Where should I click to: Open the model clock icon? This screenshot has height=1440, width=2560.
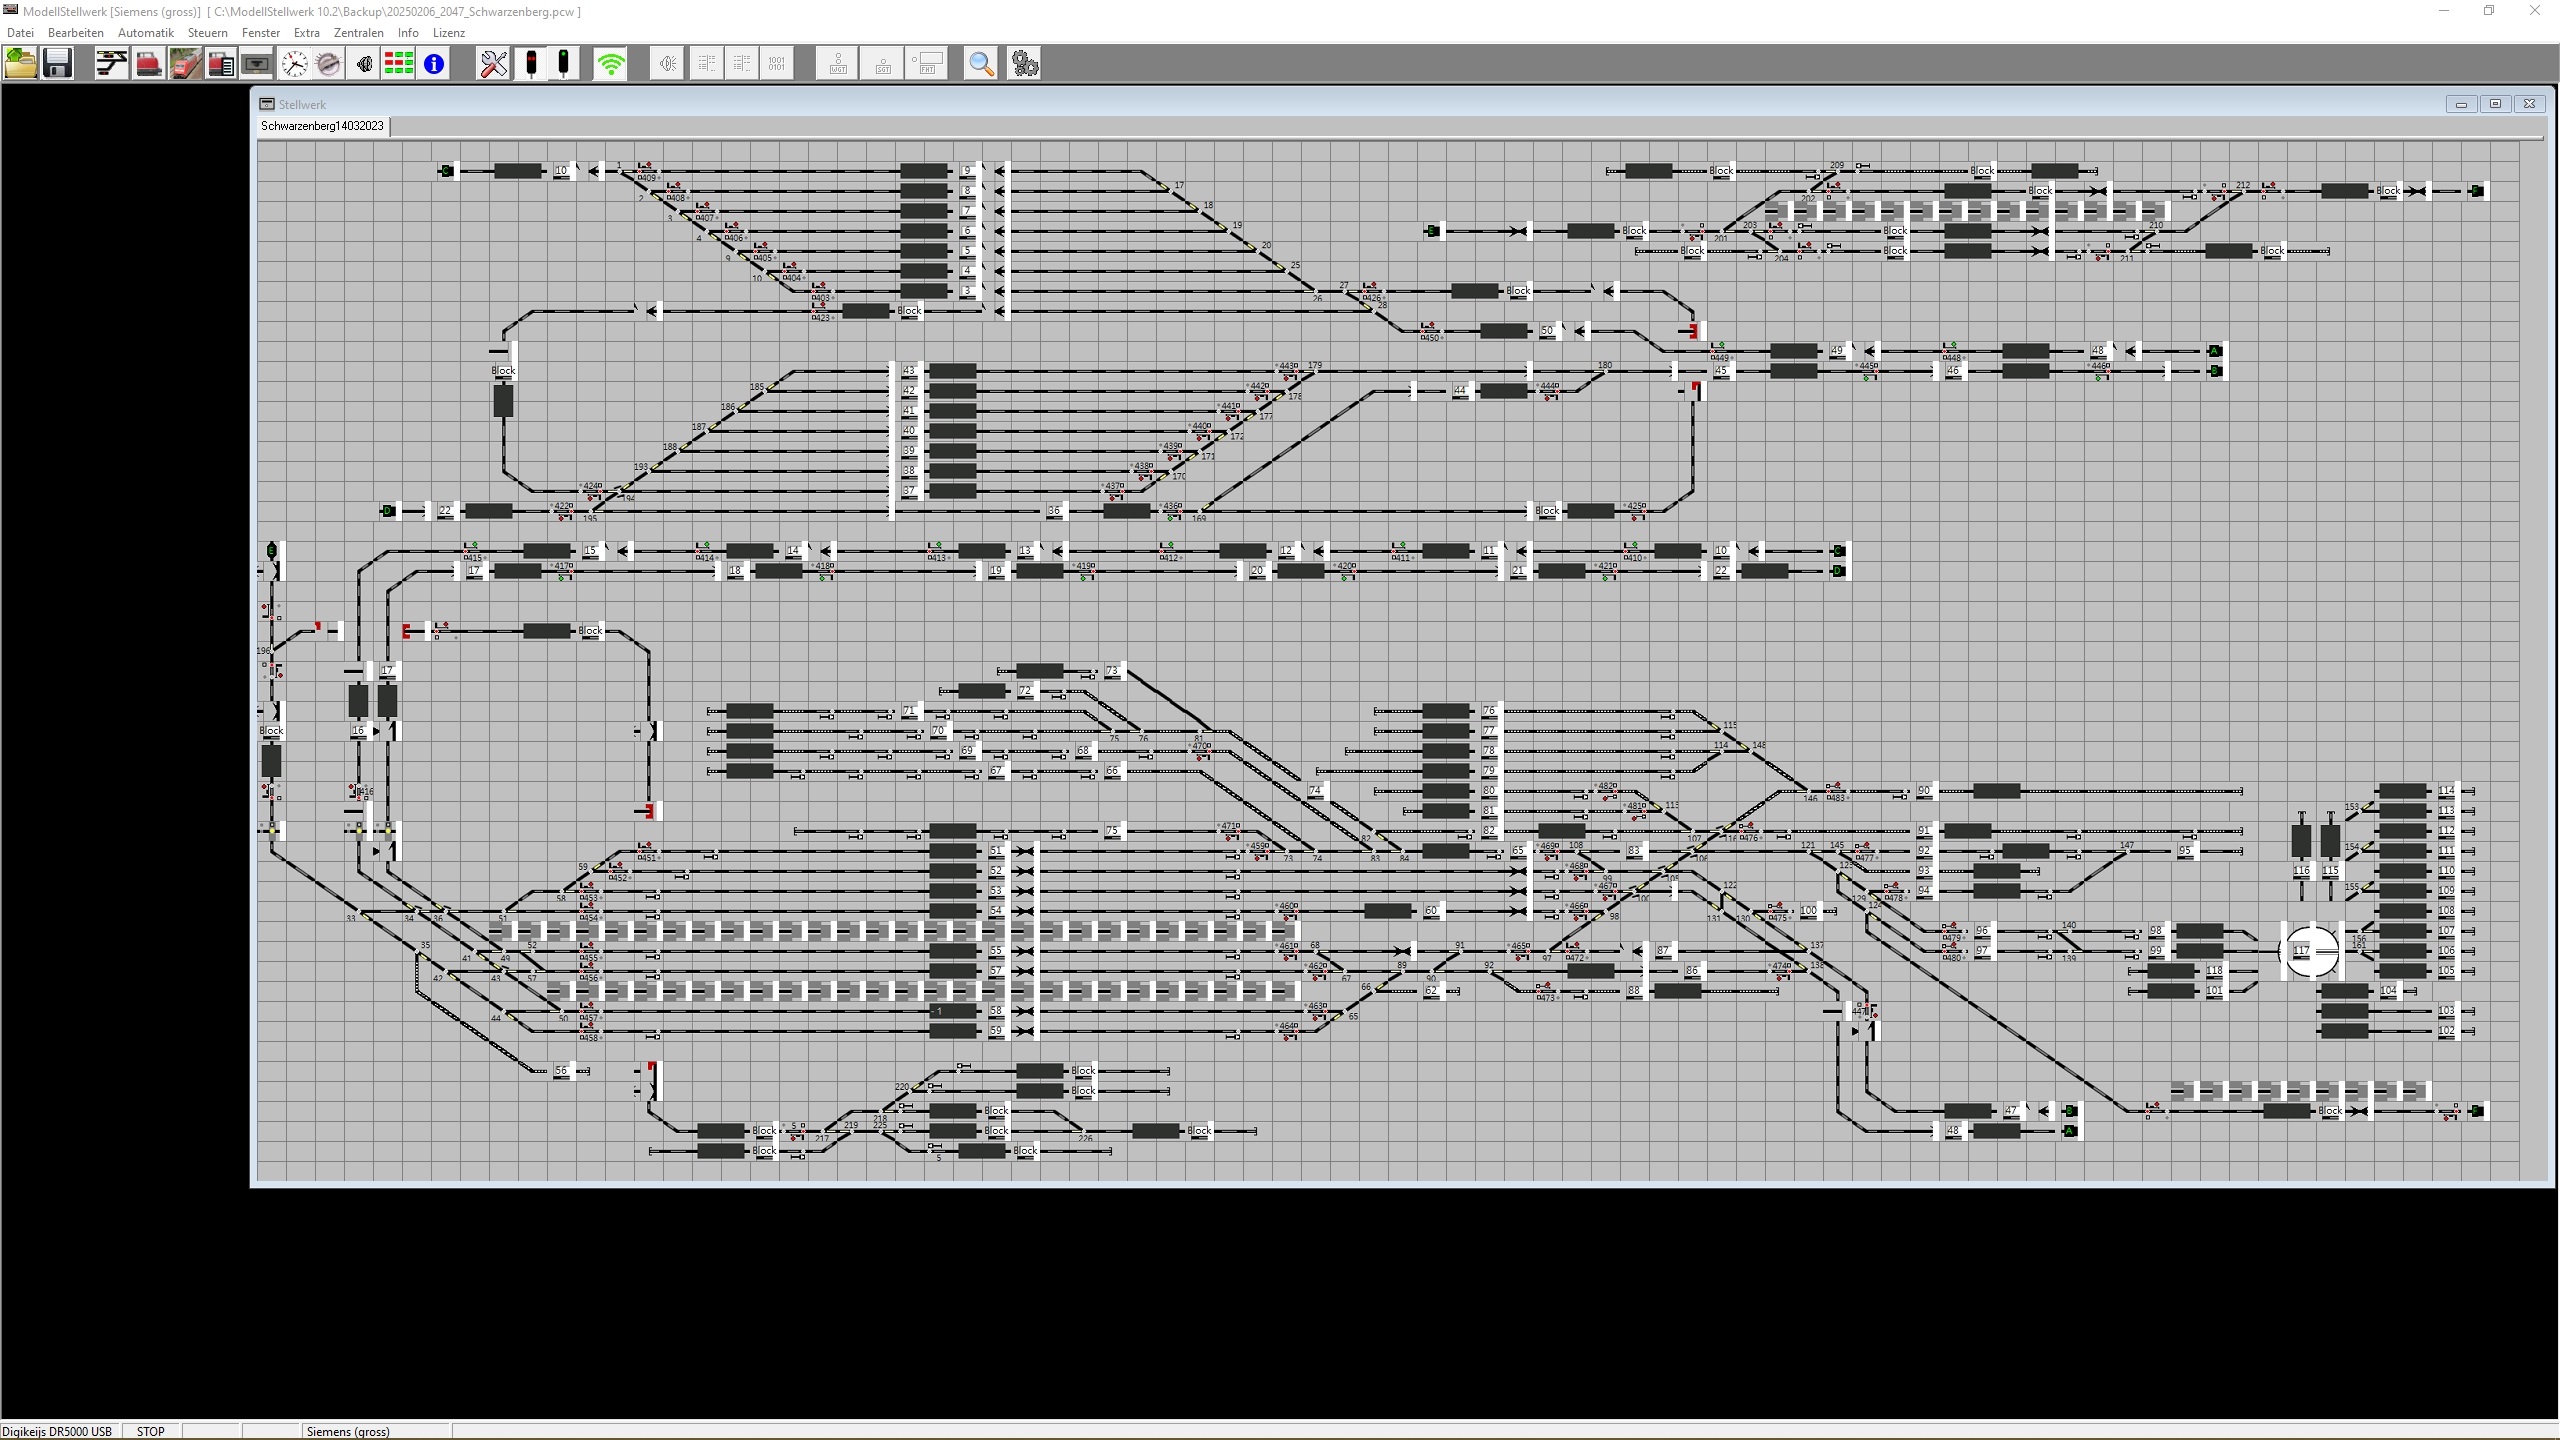pyautogui.click(x=294, y=63)
